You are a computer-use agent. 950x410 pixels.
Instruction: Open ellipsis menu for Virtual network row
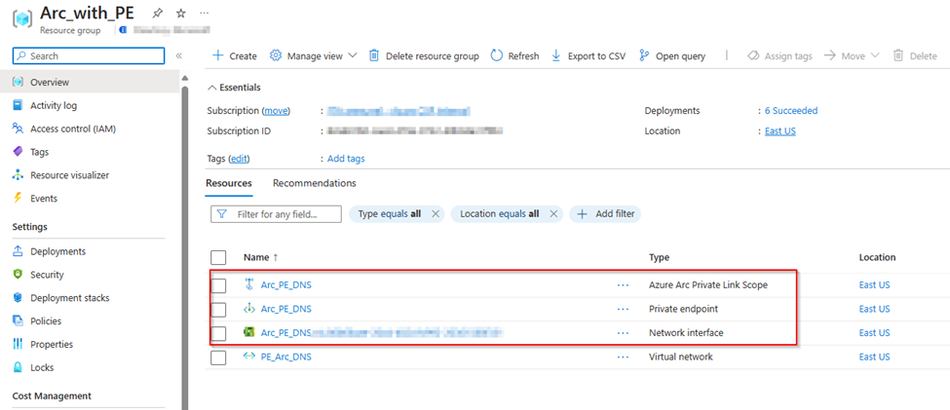click(x=623, y=357)
